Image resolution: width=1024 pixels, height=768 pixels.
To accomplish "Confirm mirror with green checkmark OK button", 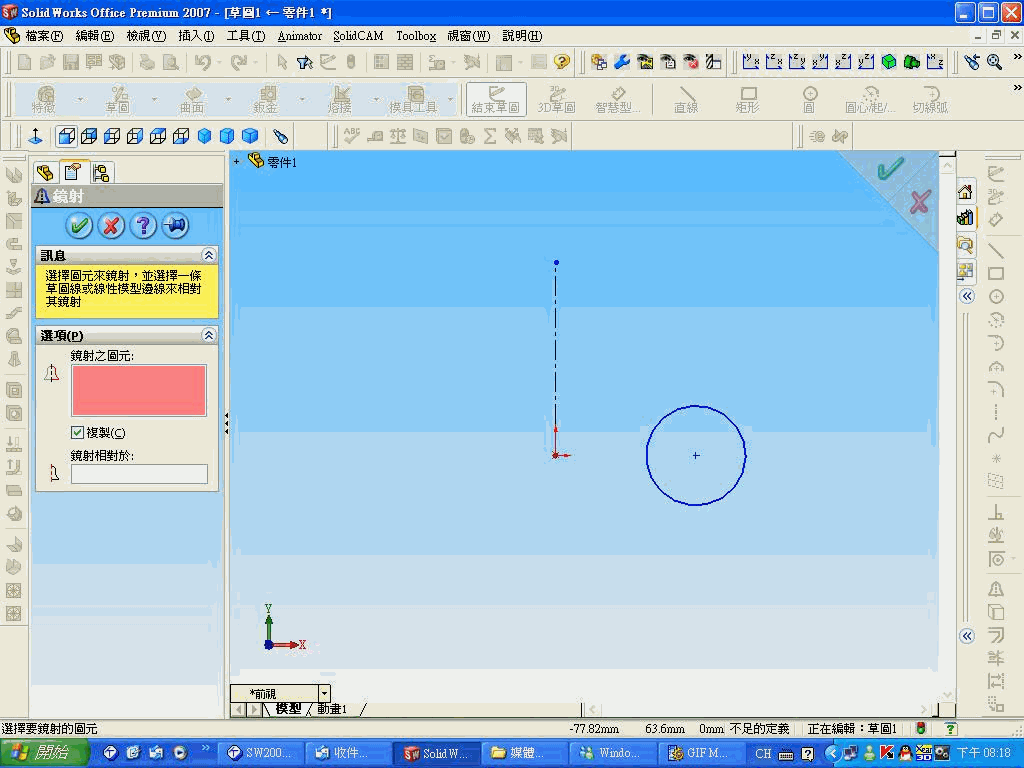I will [80, 226].
